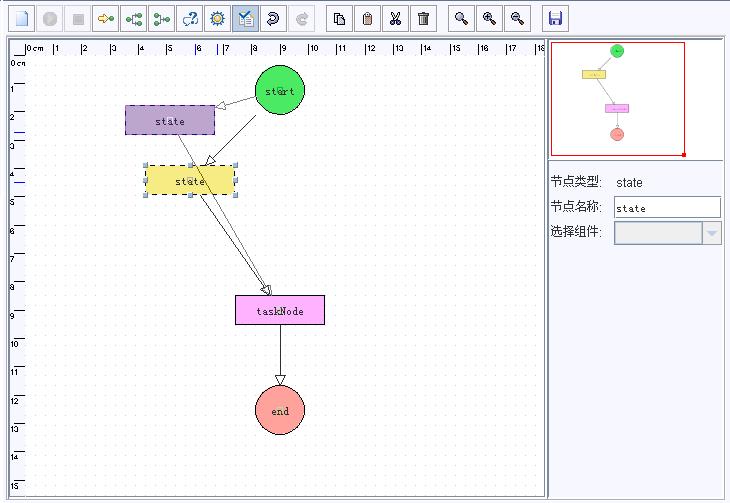Click the plain magnifier zoom icon
730x503 pixels.
461,19
